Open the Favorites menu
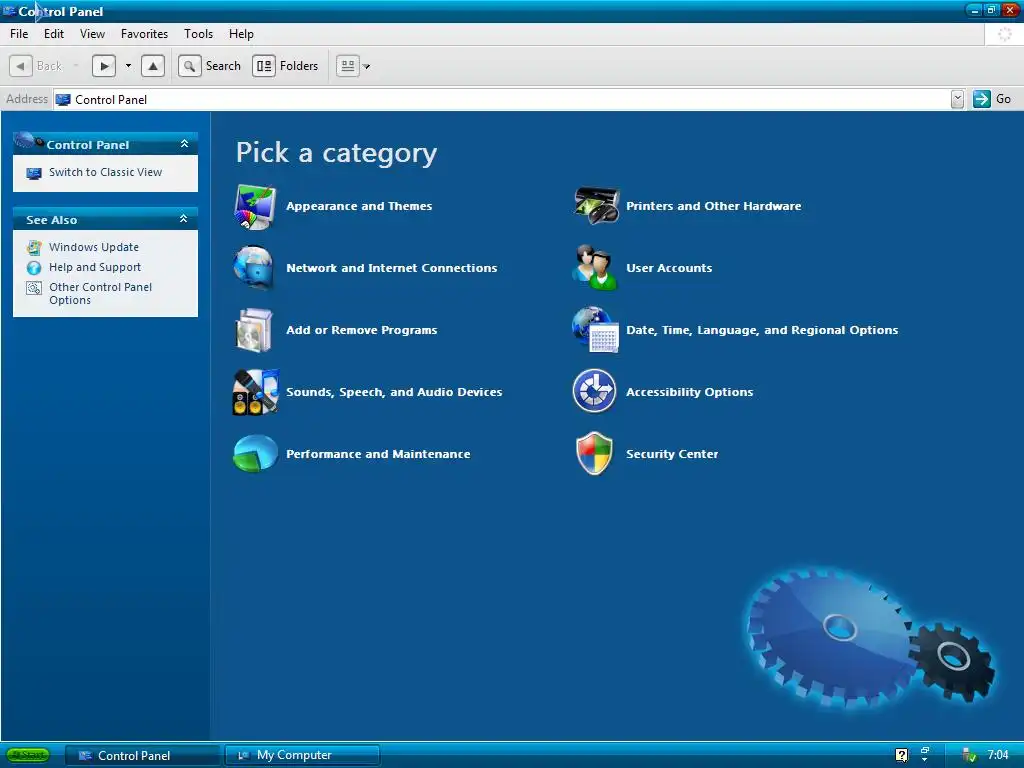The image size is (1024, 768). pyautogui.click(x=144, y=34)
